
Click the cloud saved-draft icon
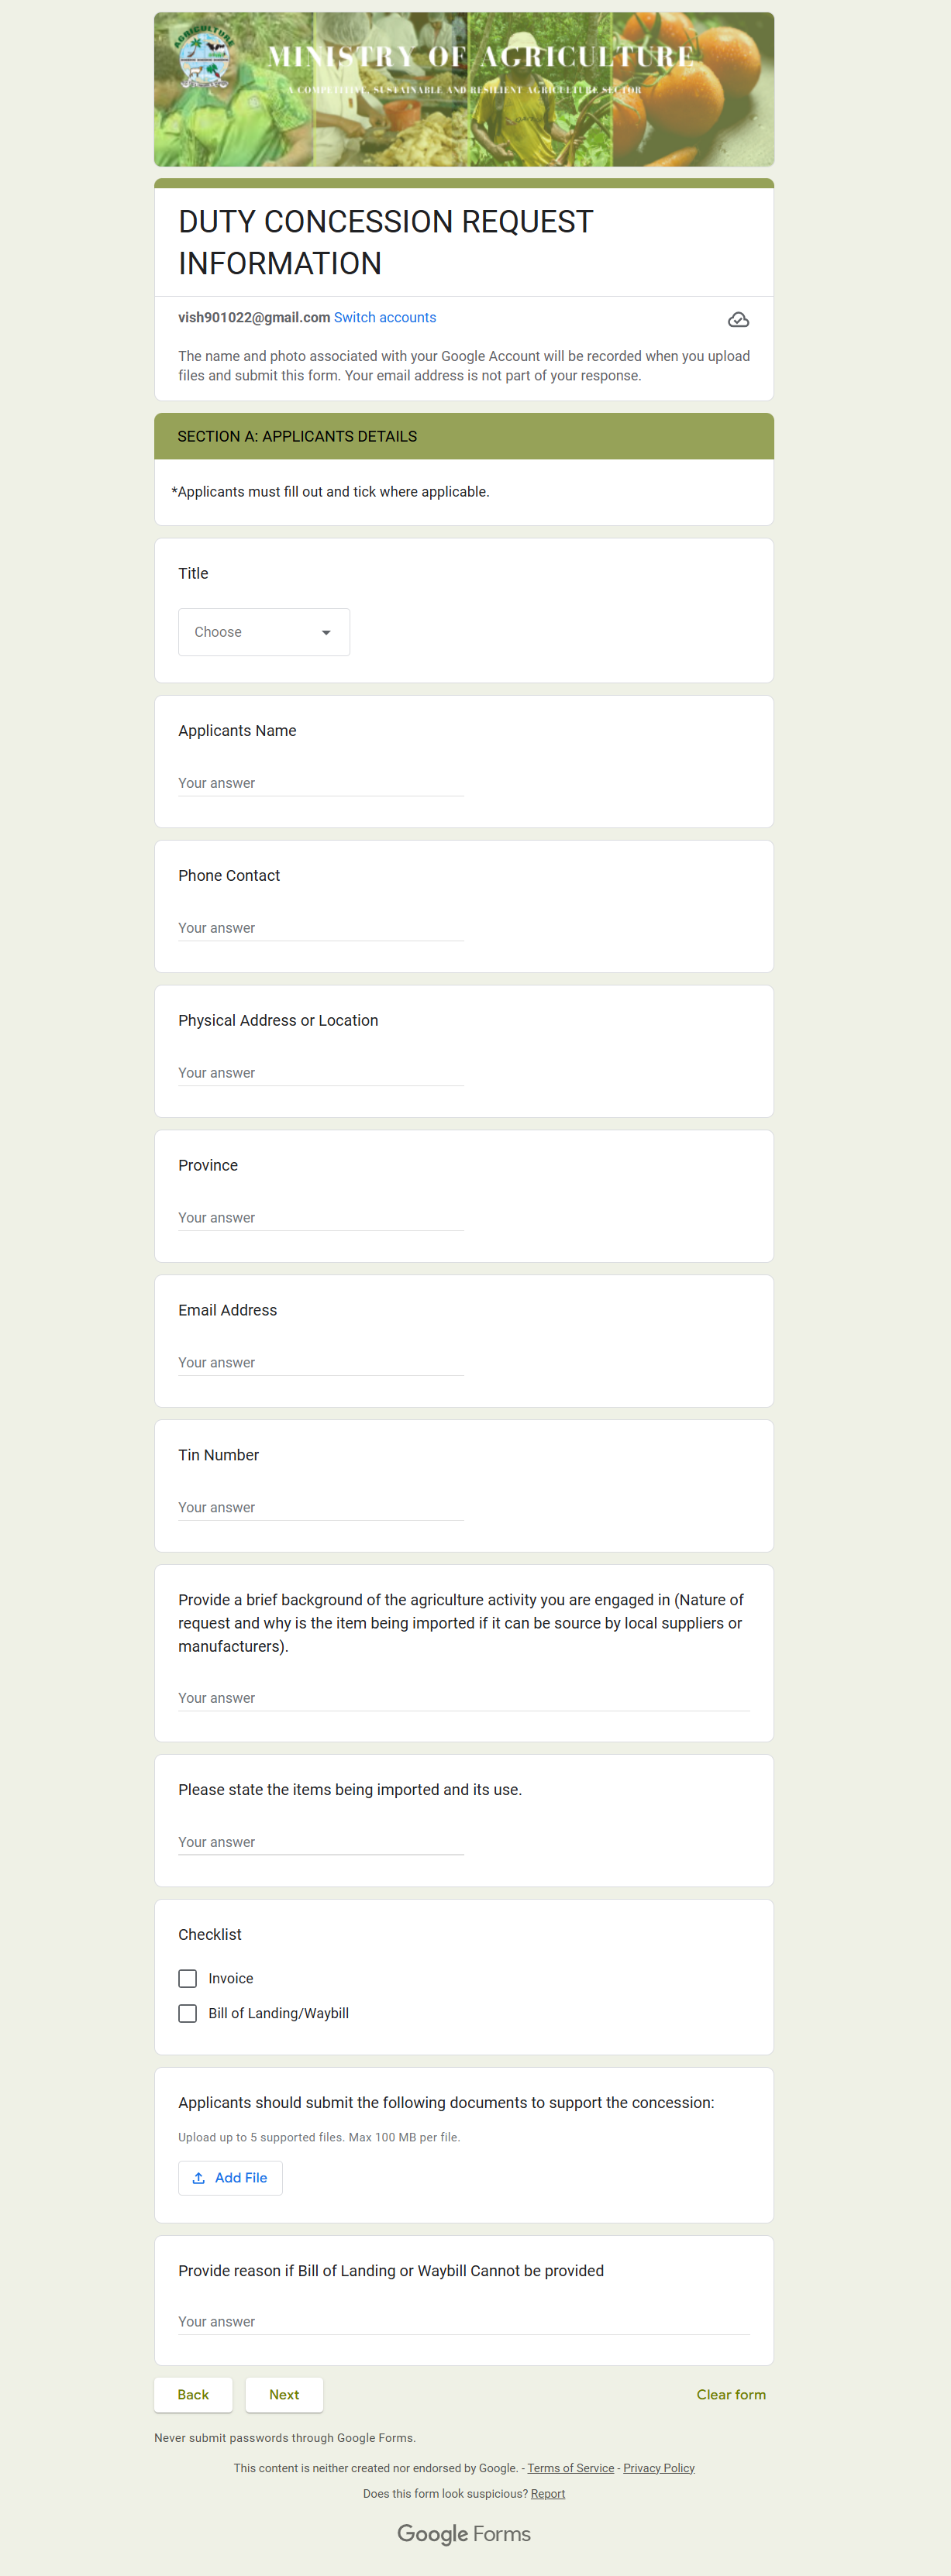tap(738, 320)
